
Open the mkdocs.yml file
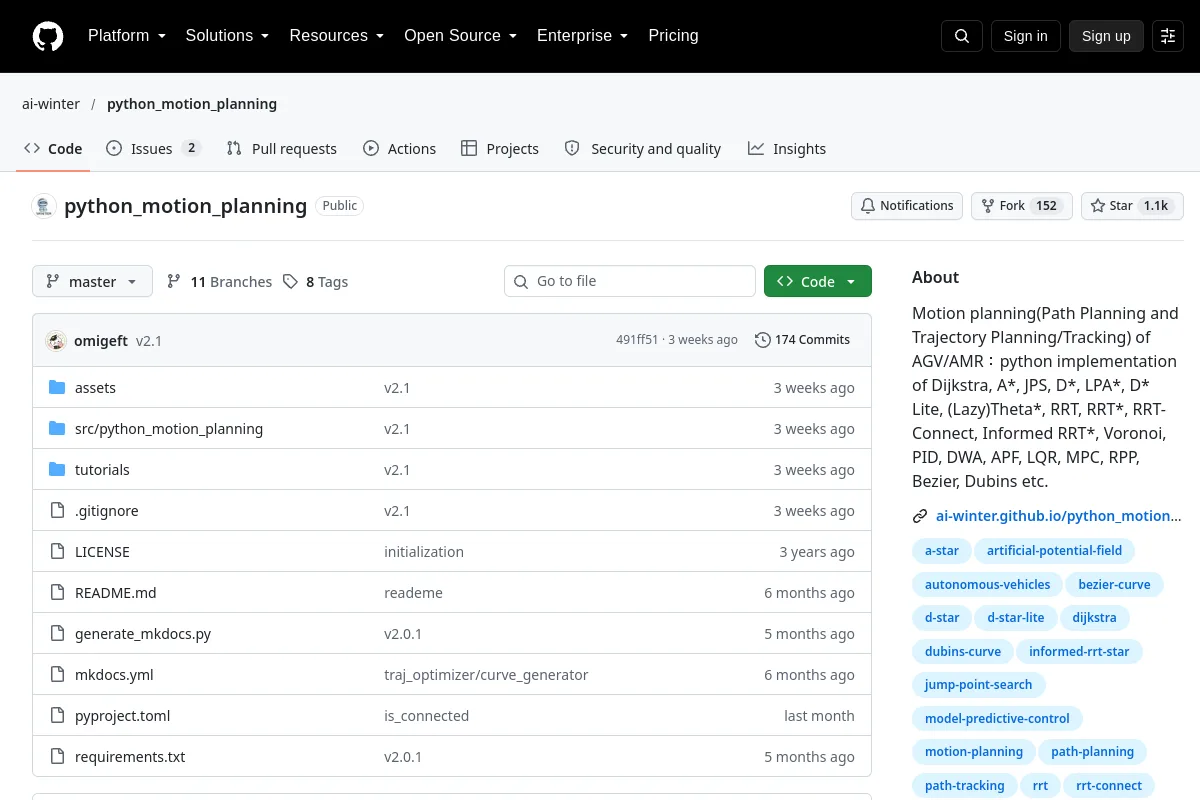pyautogui.click(x=114, y=675)
